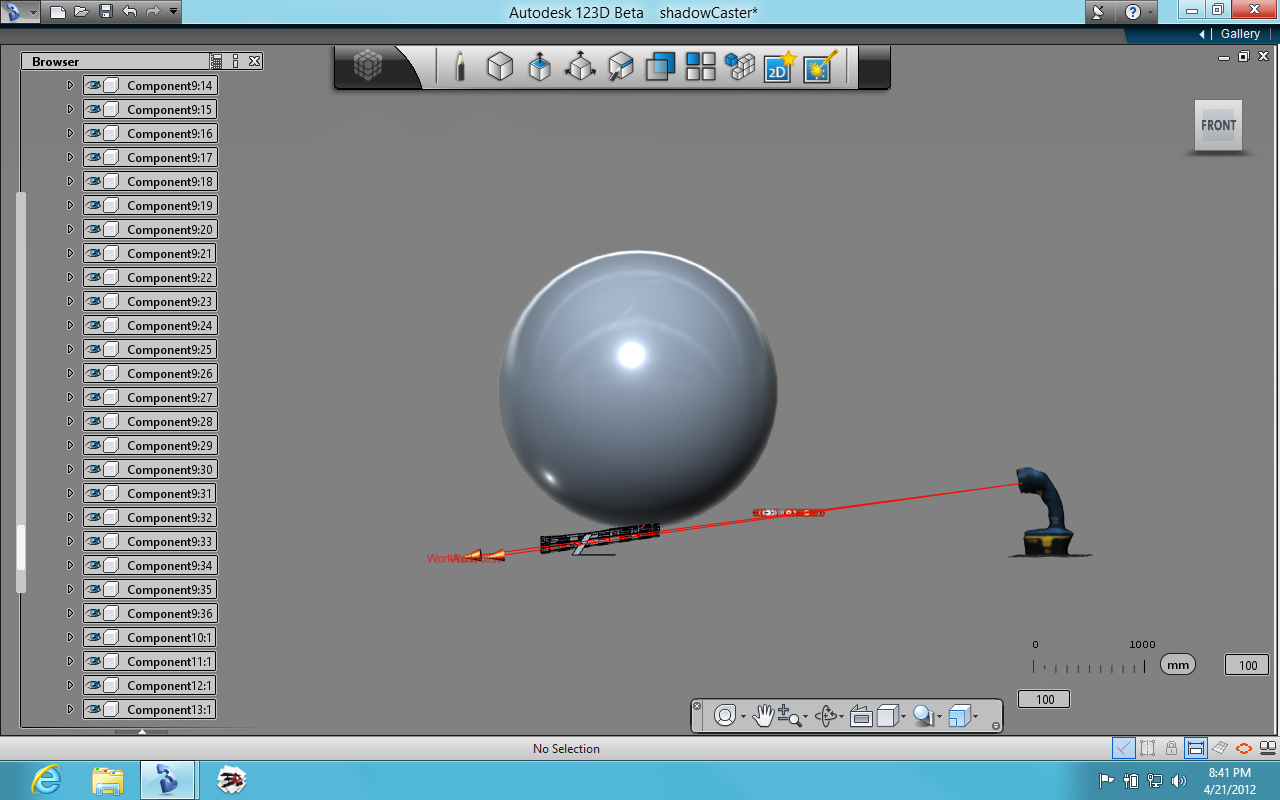
Task: Open the zoom tool dropdown arrow
Action: click(805, 718)
